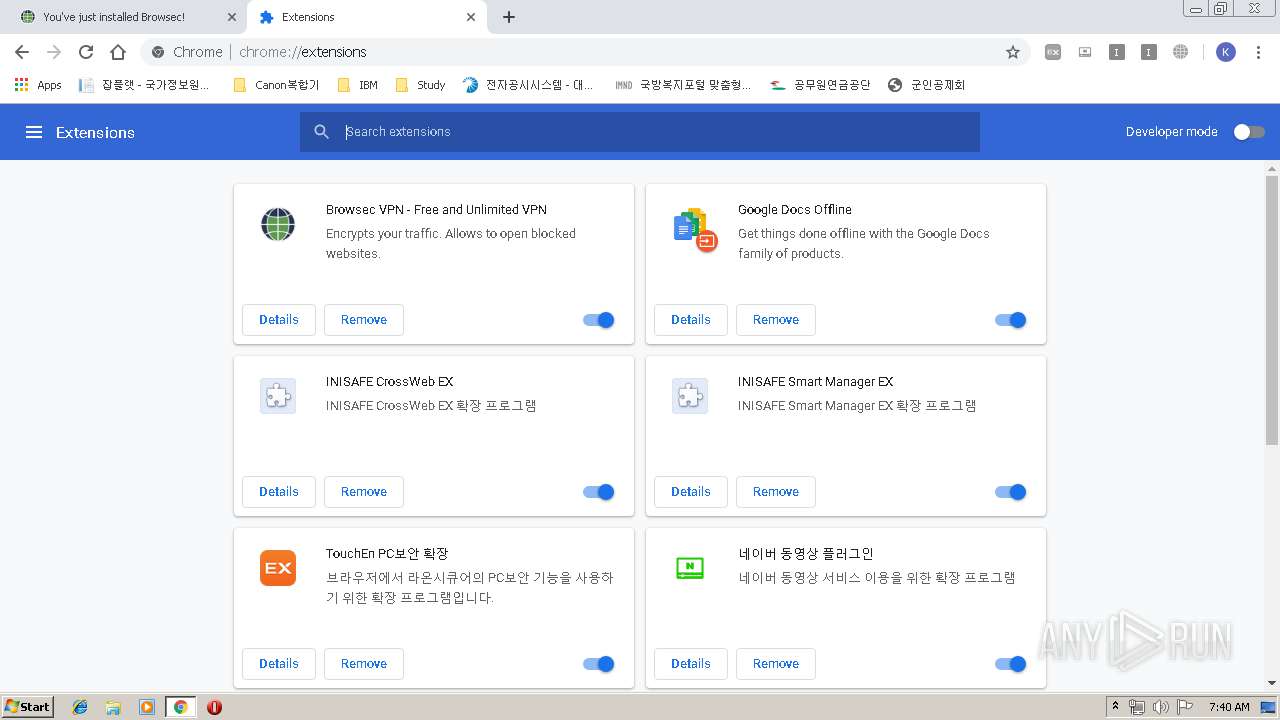
Task: Open the 군인공제회 bookmark
Action: click(926, 85)
